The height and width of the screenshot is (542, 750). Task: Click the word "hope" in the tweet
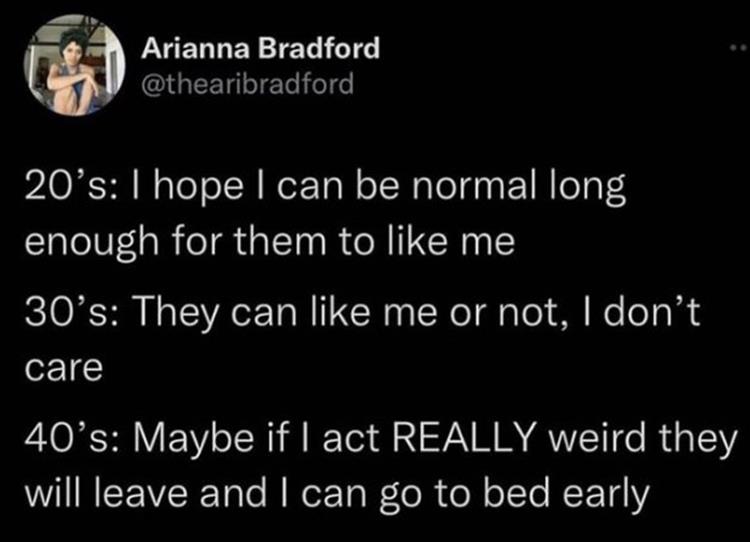click(176, 189)
